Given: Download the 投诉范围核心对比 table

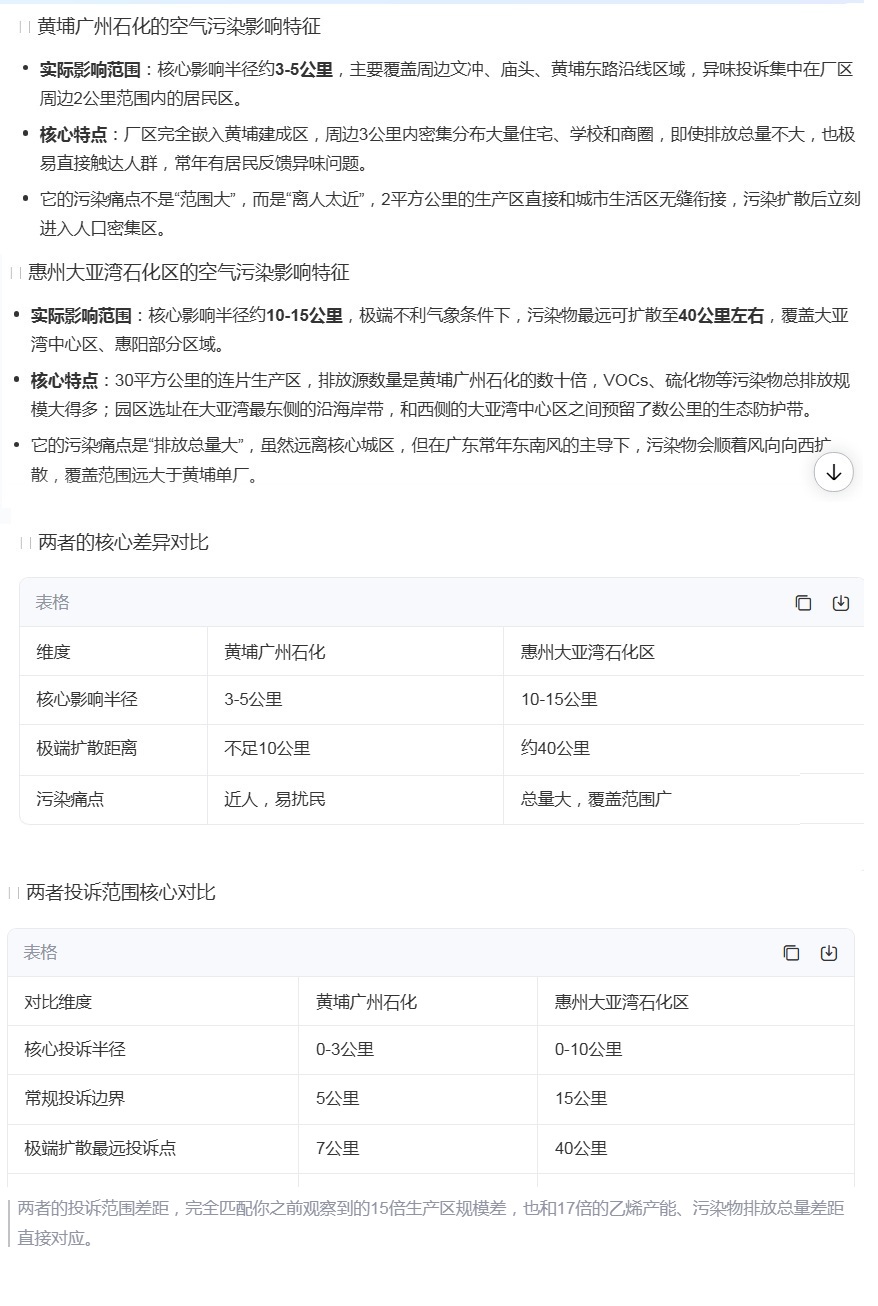Looking at the screenshot, I should point(829,953).
